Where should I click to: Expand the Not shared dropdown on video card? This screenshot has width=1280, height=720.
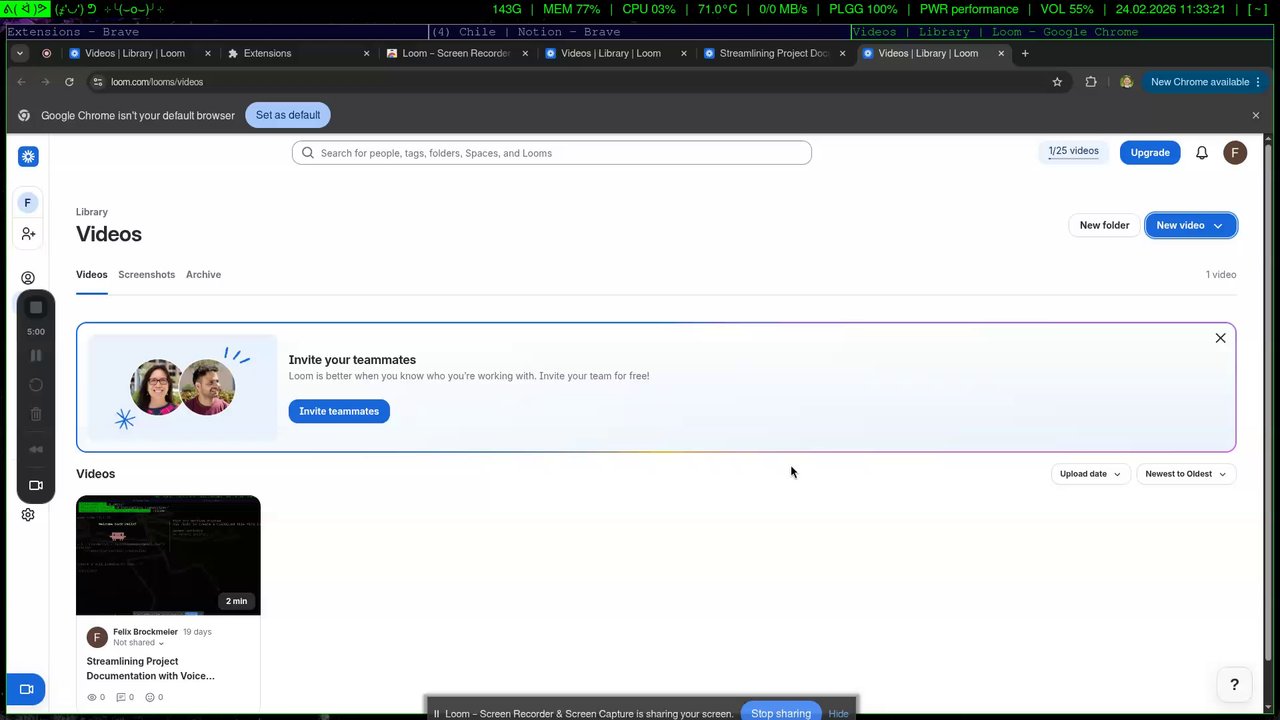[138, 643]
